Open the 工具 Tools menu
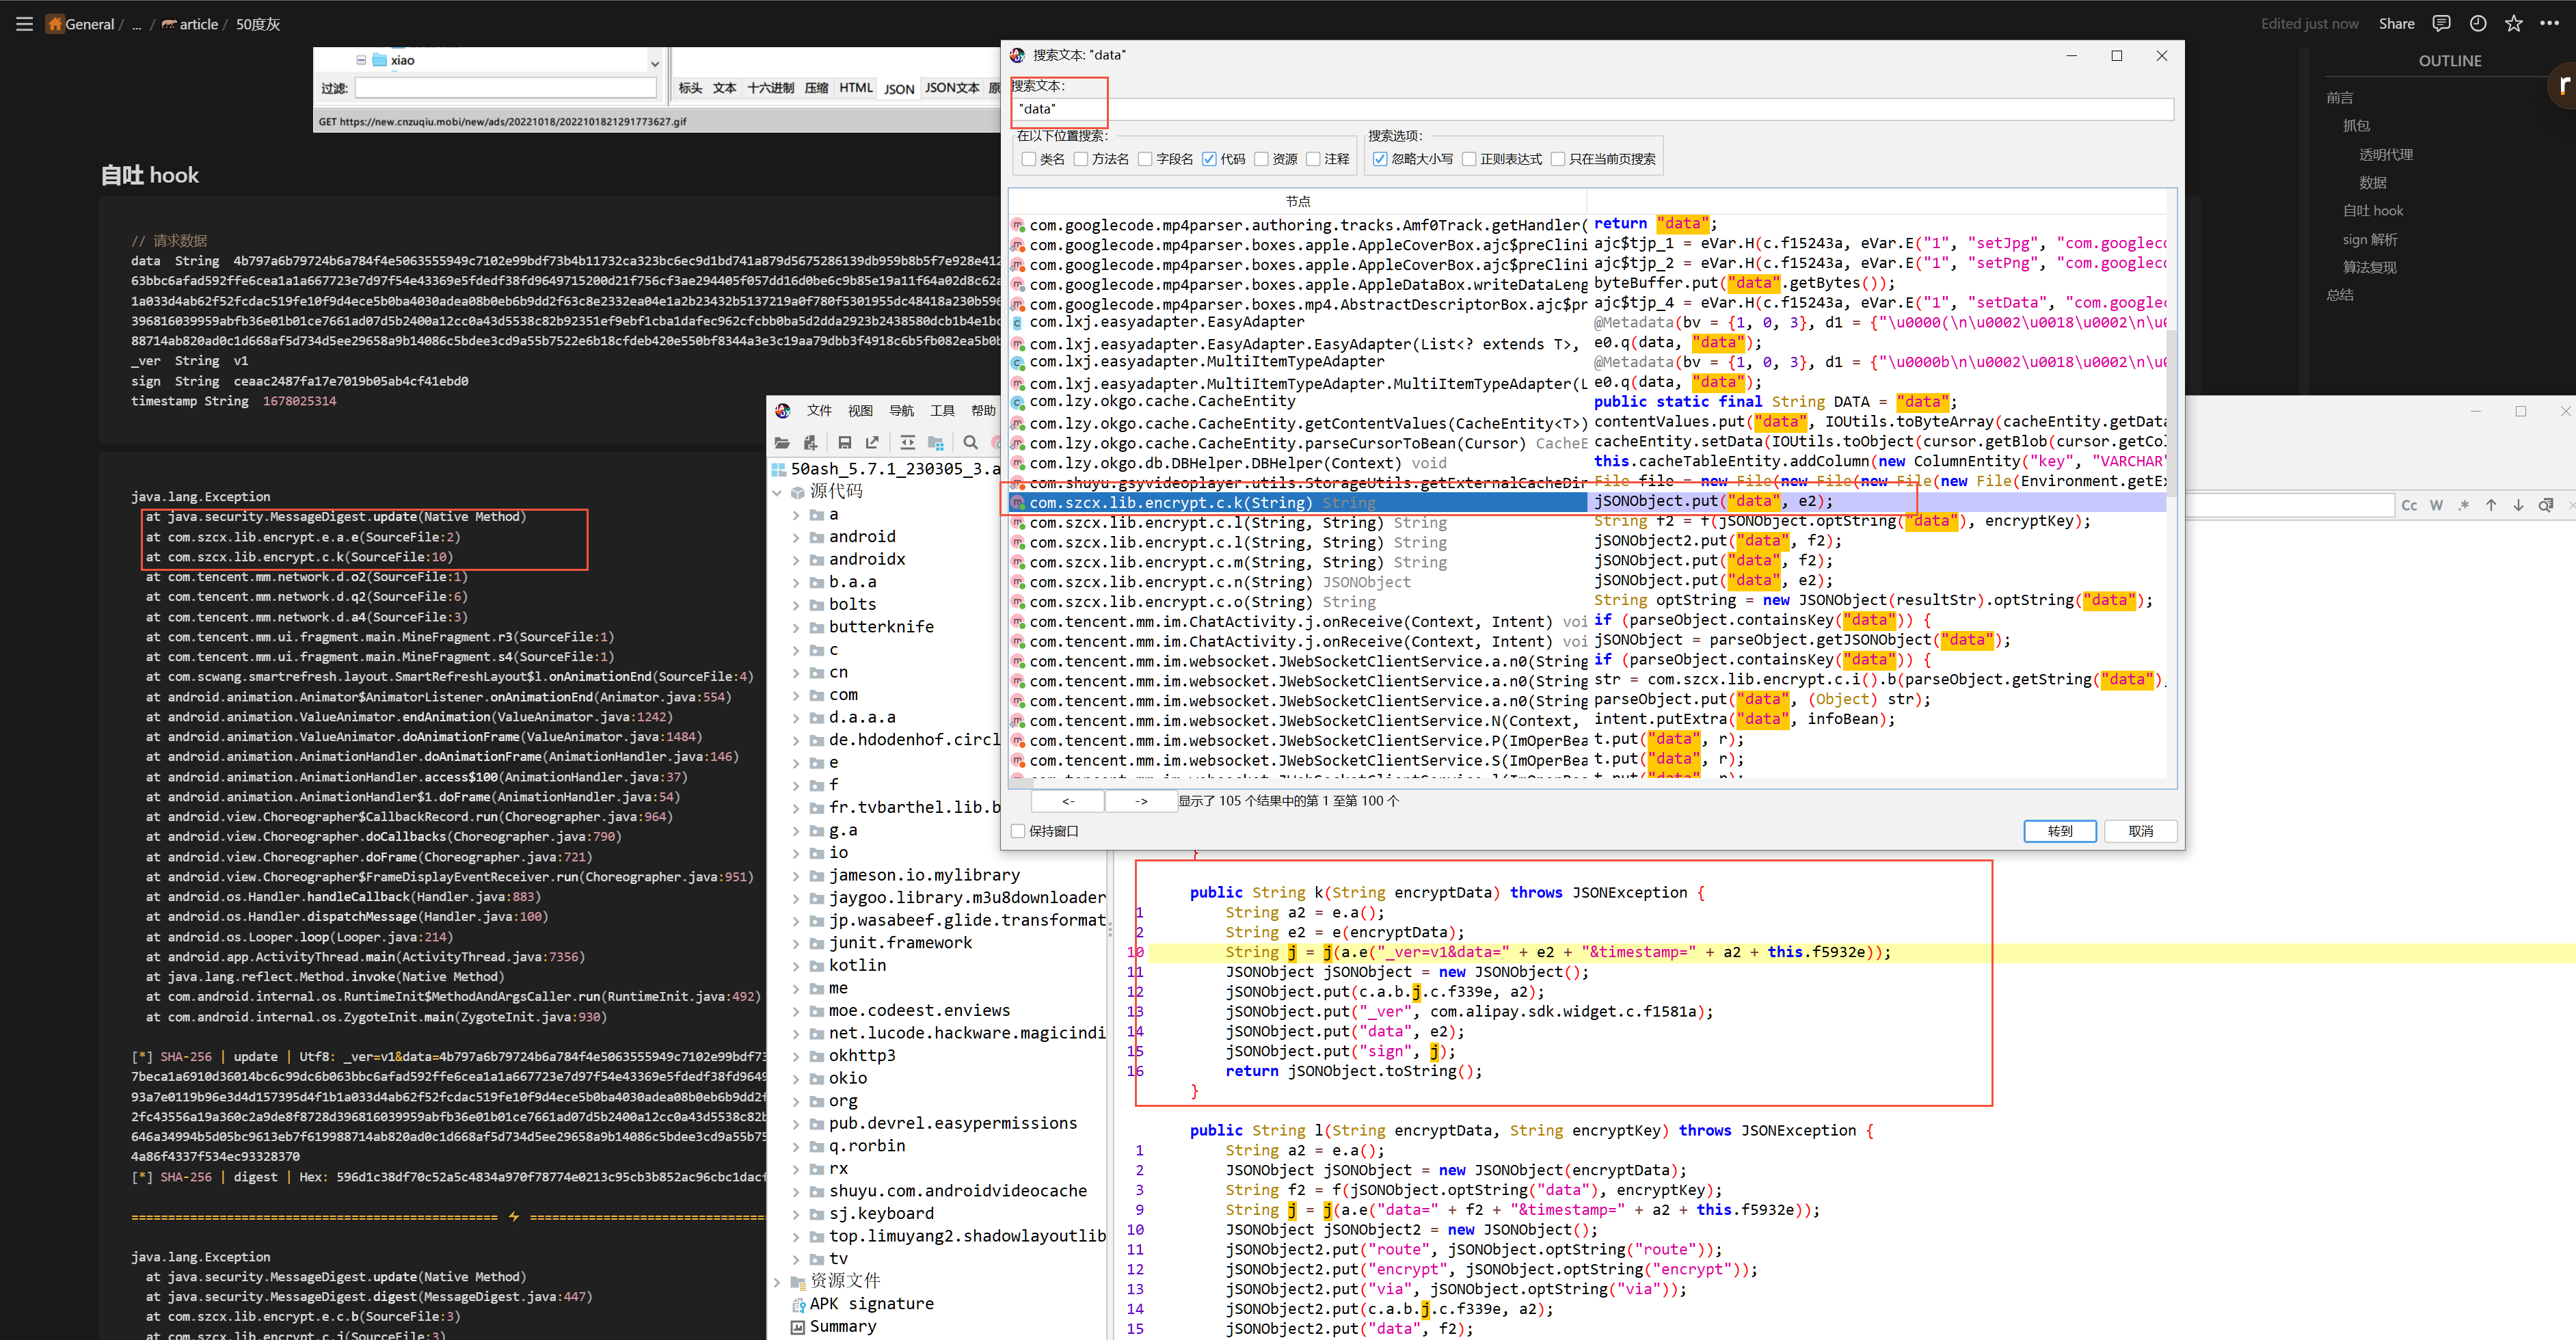 pos(942,411)
